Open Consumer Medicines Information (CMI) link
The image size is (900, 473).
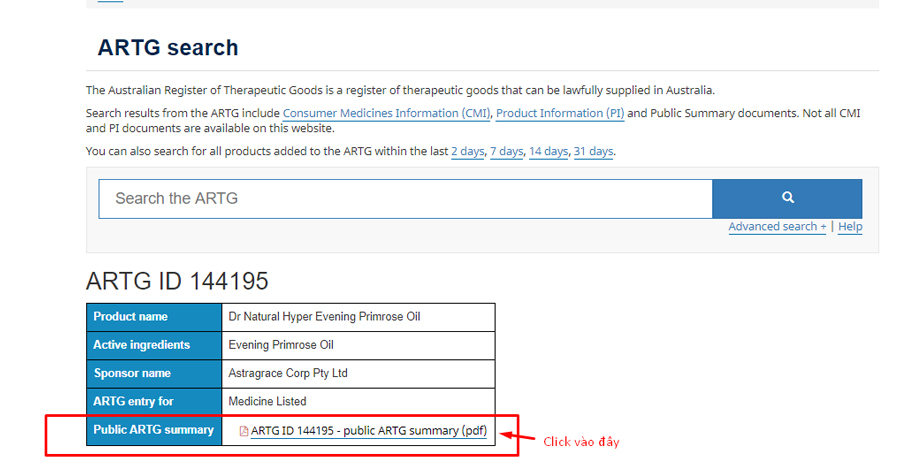click(386, 113)
